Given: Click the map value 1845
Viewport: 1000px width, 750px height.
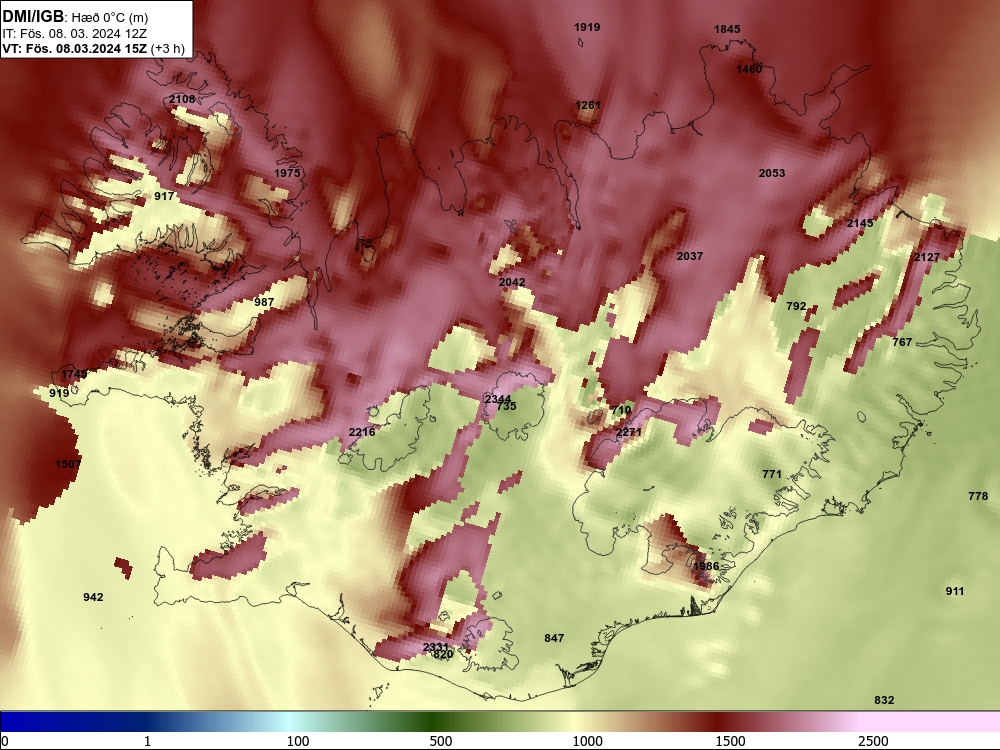Looking at the screenshot, I should click(727, 29).
